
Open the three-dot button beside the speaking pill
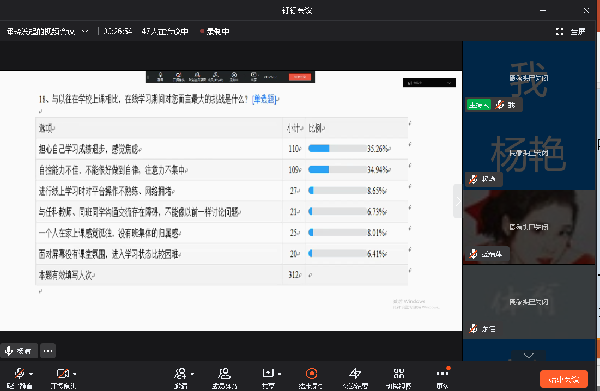pos(48,350)
